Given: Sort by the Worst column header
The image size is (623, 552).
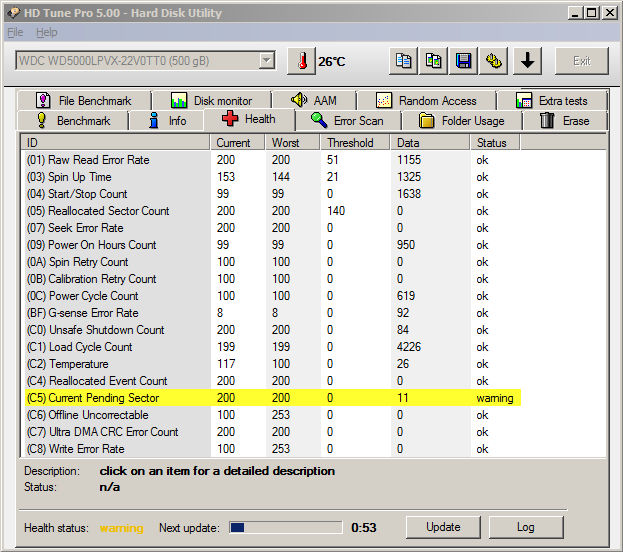Looking at the screenshot, I should click(292, 143).
